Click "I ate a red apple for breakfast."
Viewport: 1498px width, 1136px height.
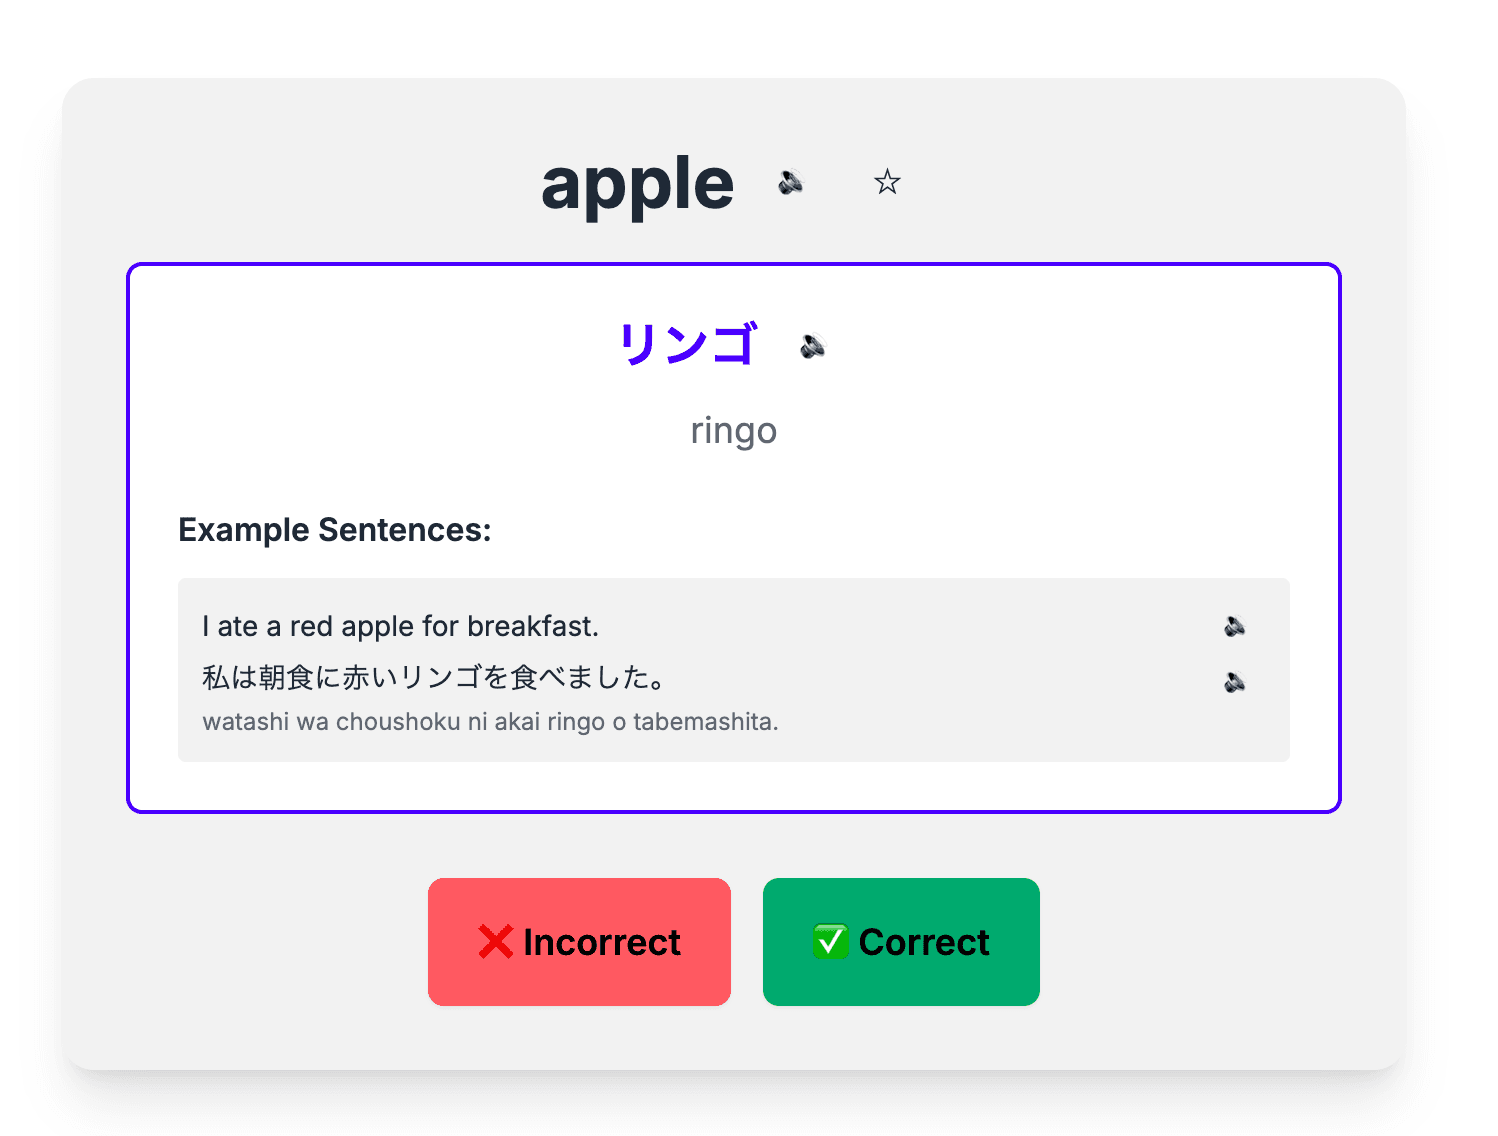coord(400,627)
